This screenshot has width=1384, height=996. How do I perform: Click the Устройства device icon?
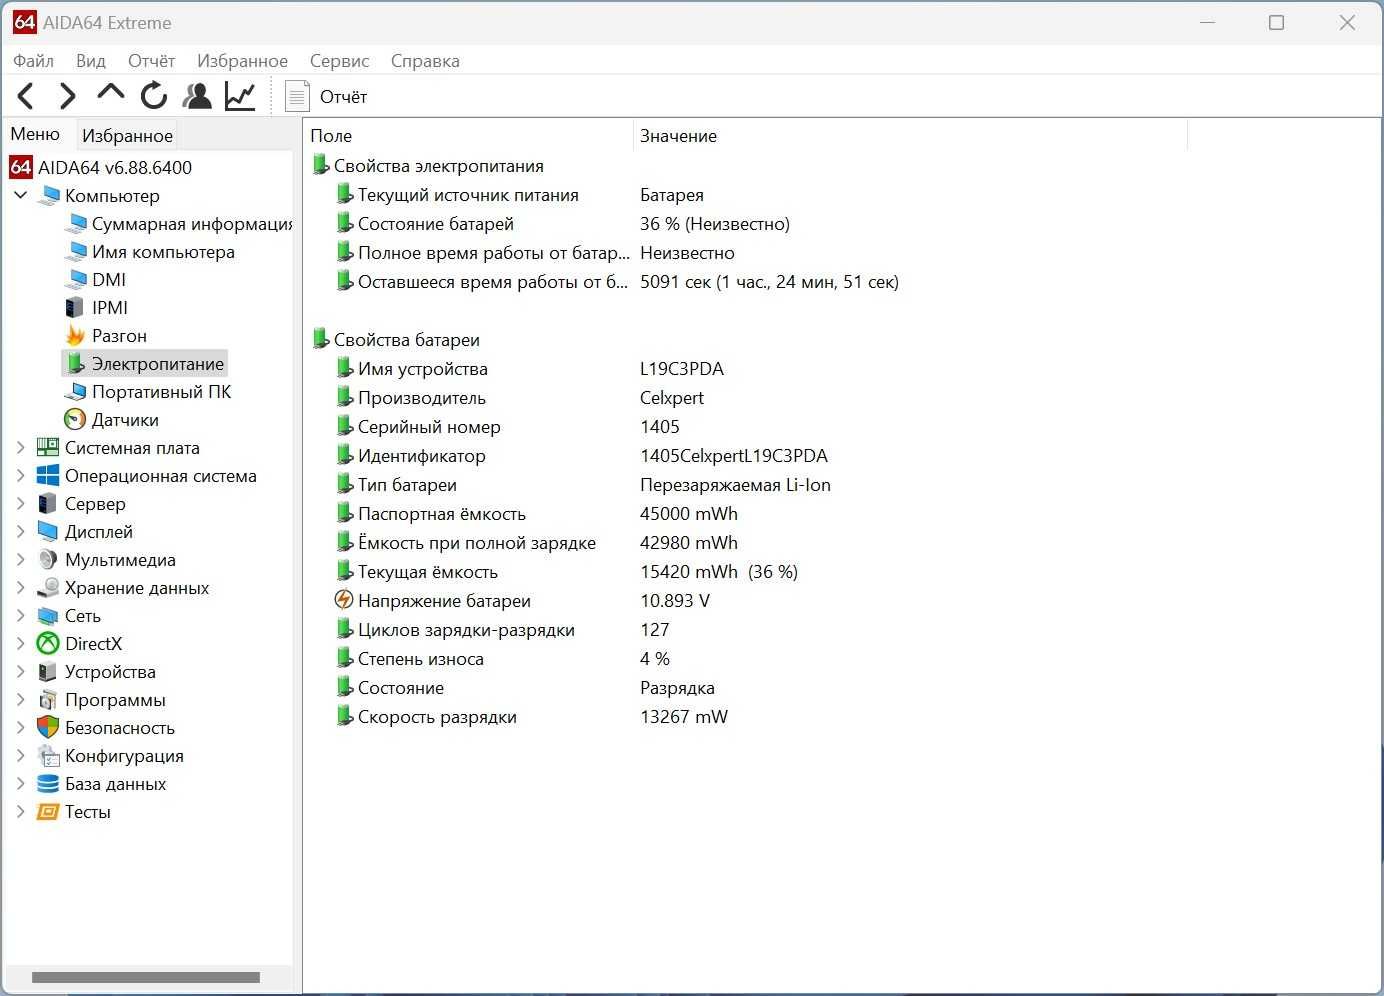(x=47, y=671)
